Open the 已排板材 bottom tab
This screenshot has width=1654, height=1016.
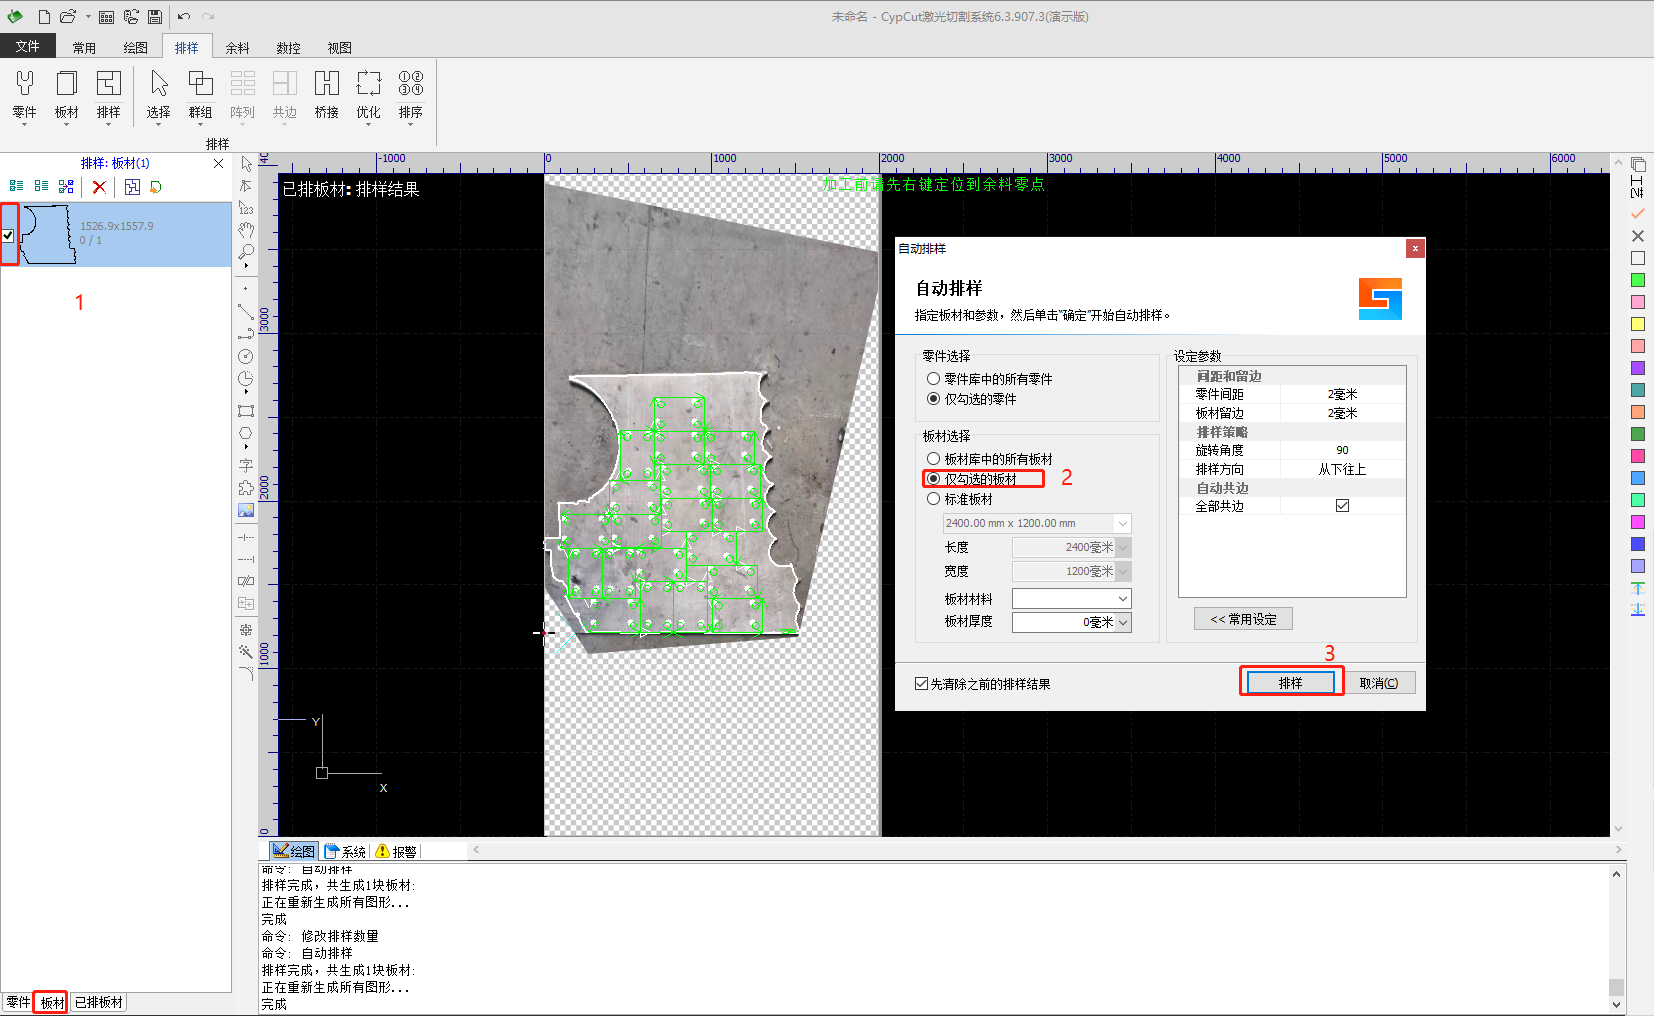coord(99,1002)
